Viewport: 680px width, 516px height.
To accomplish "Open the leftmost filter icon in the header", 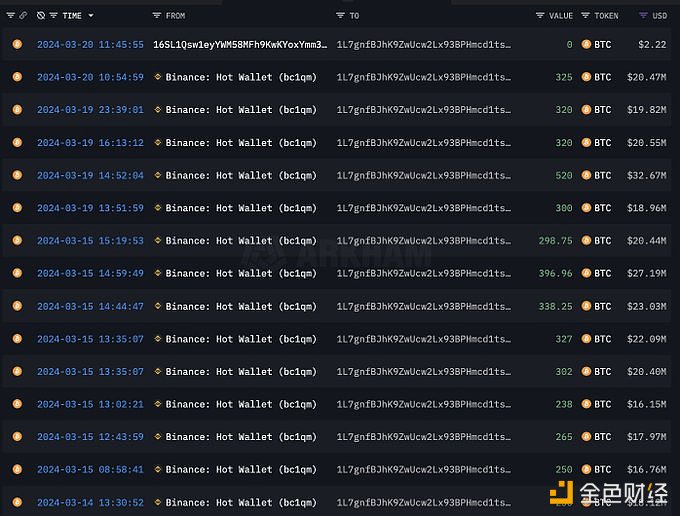I will click(11, 16).
